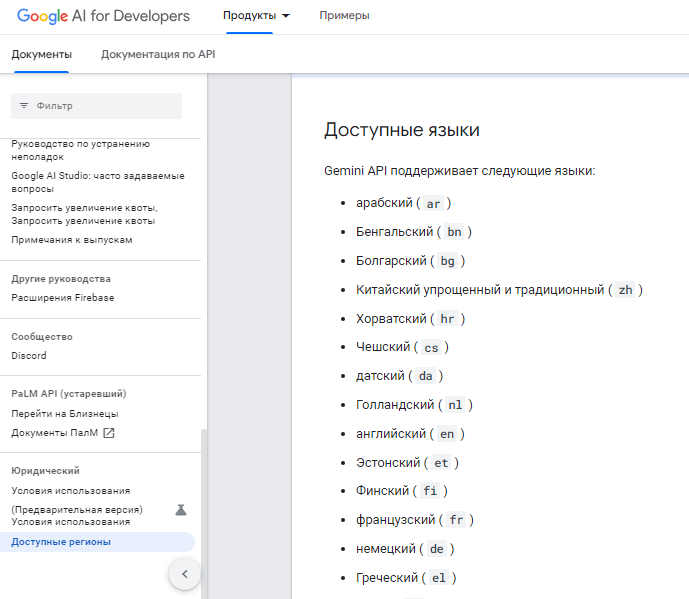Open Примечания к выпускам

coord(72,240)
